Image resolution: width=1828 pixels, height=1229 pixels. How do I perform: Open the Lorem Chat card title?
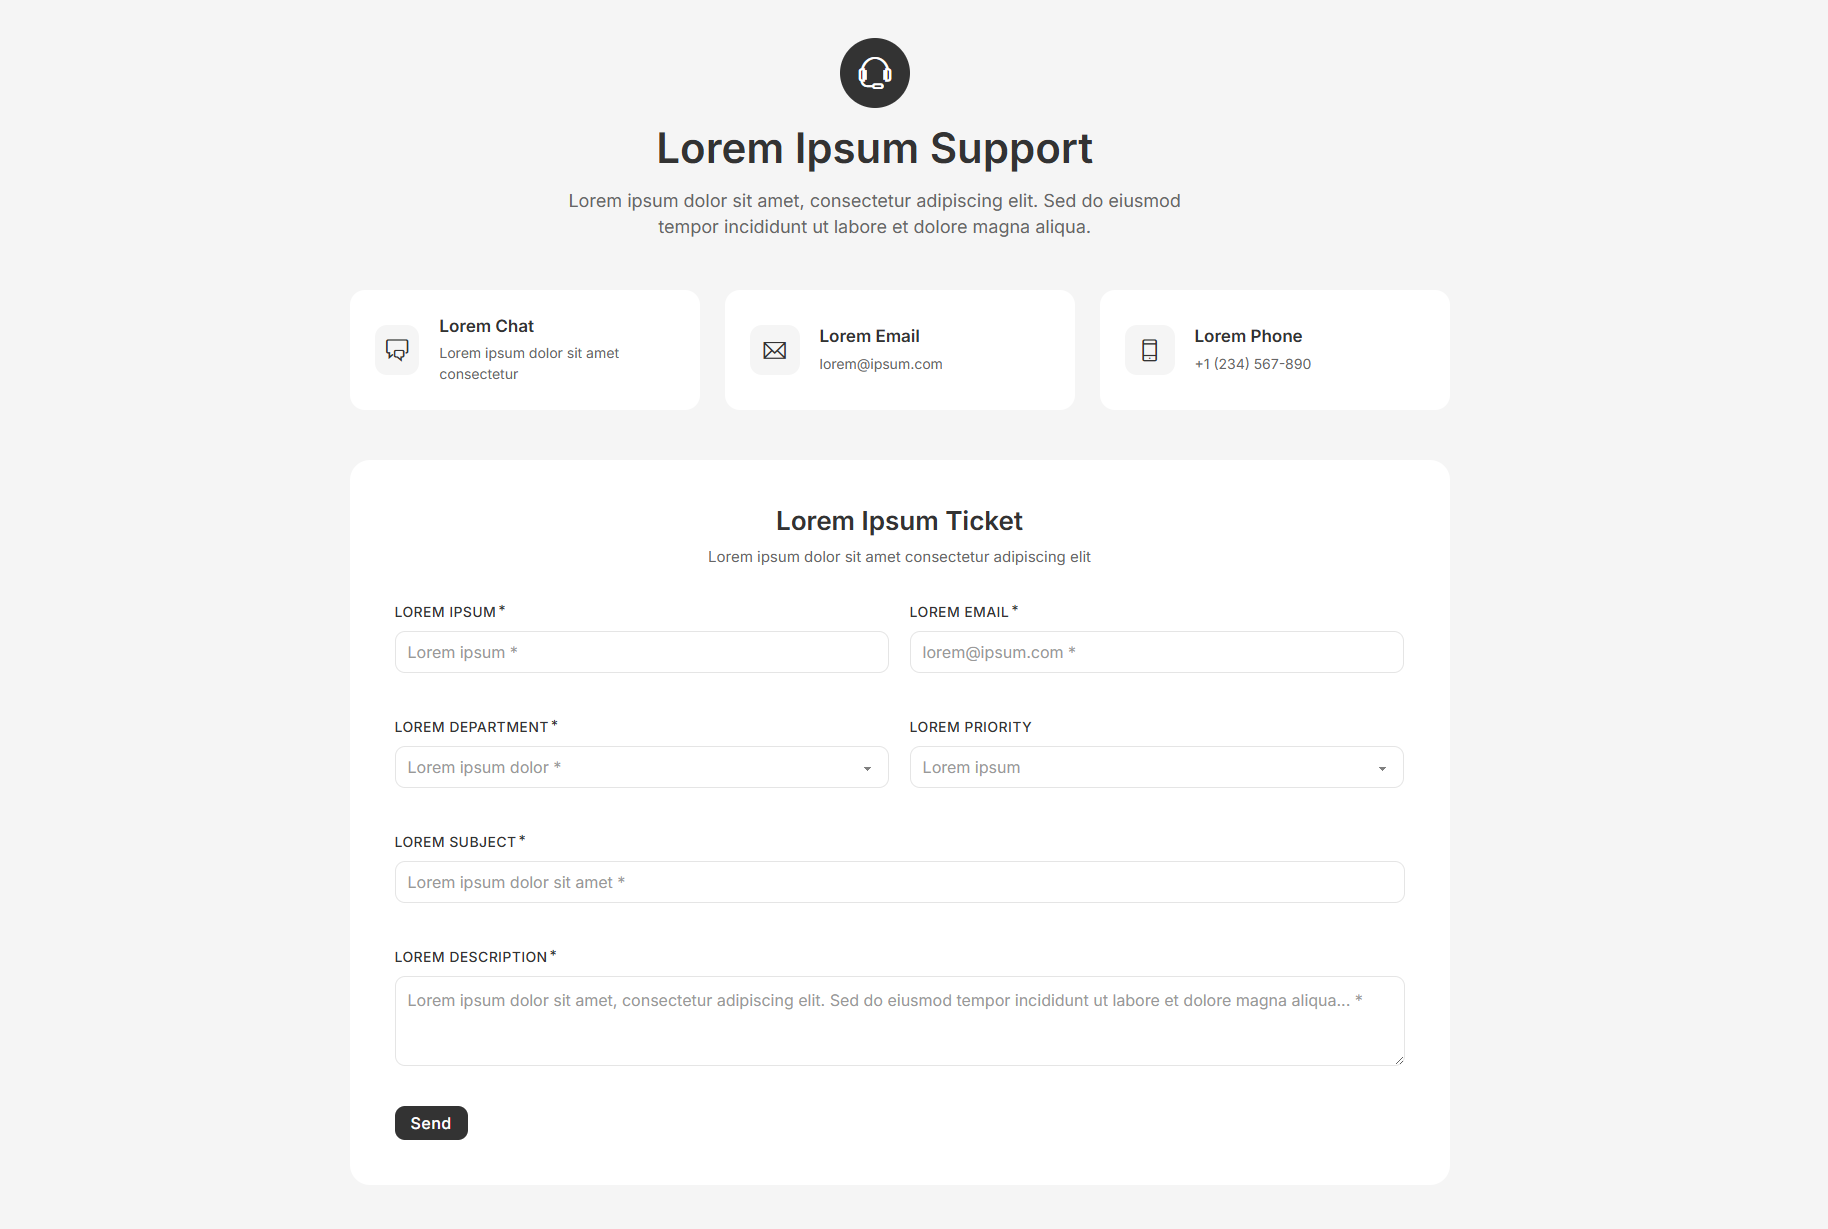(486, 326)
